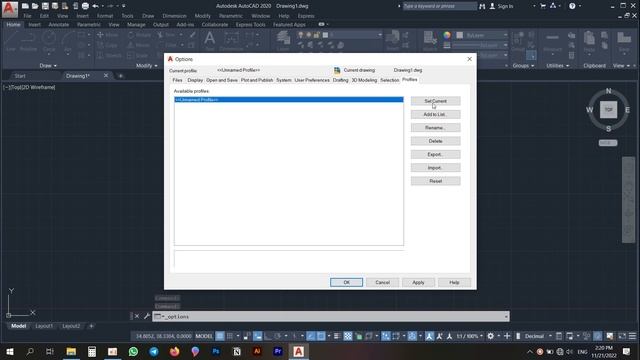
Task: Toggle the MODEL space button in the status bar
Action: pos(204,336)
